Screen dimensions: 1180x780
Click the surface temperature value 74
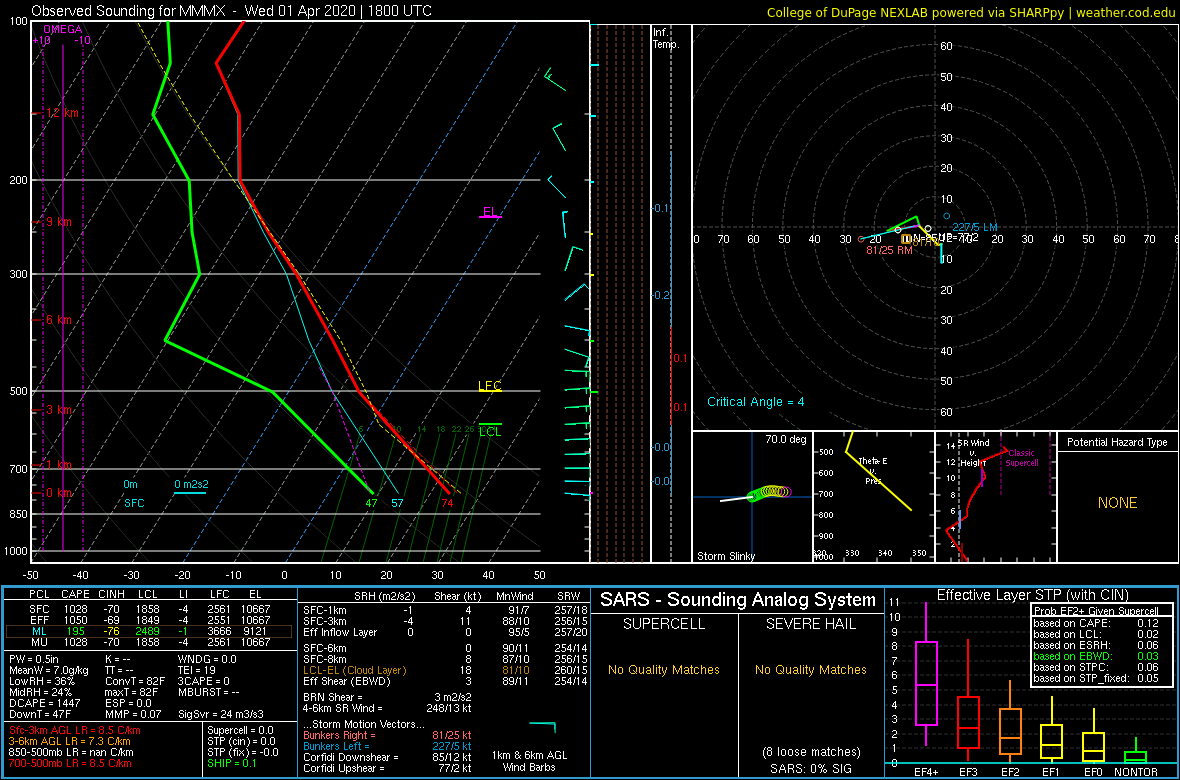[x=448, y=503]
